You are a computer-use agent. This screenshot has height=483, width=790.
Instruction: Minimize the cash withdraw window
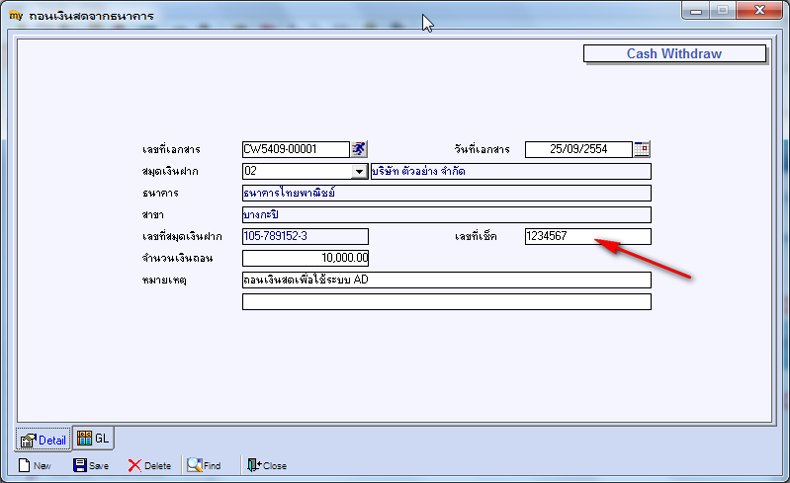[x=696, y=10]
